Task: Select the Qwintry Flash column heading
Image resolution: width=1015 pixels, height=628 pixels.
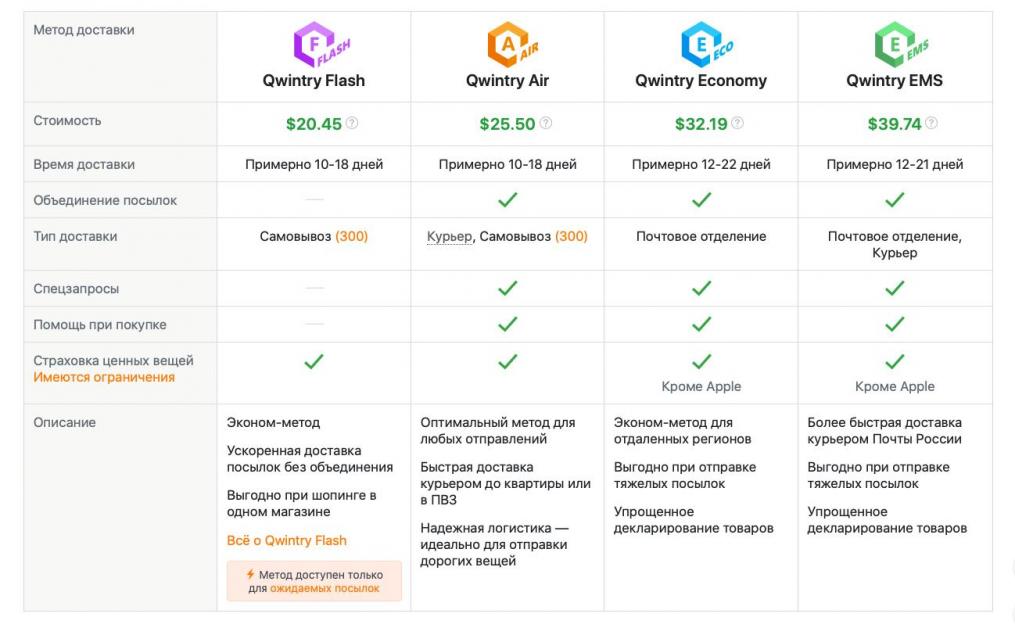Action: point(313,80)
